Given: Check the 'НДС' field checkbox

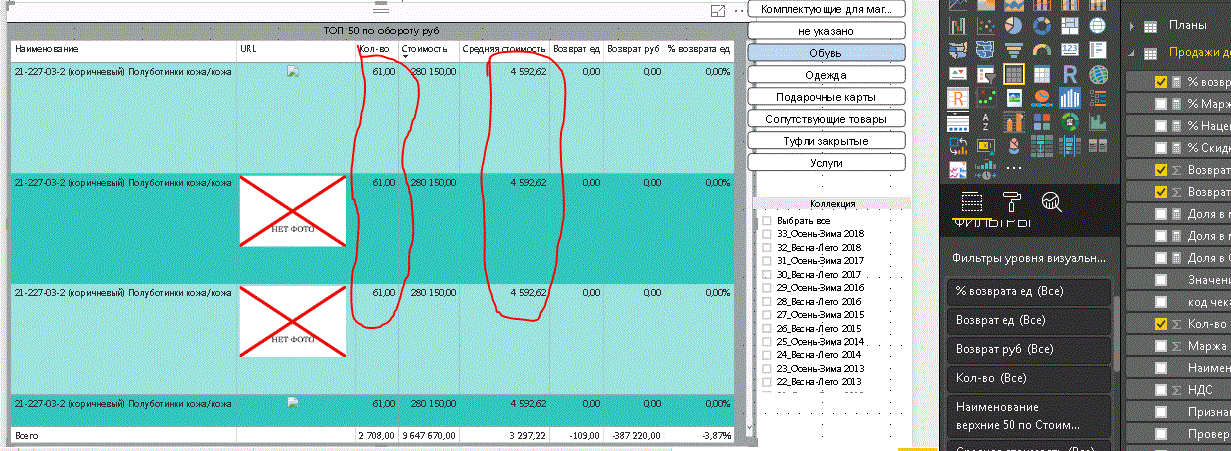Looking at the screenshot, I should (1160, 389).
